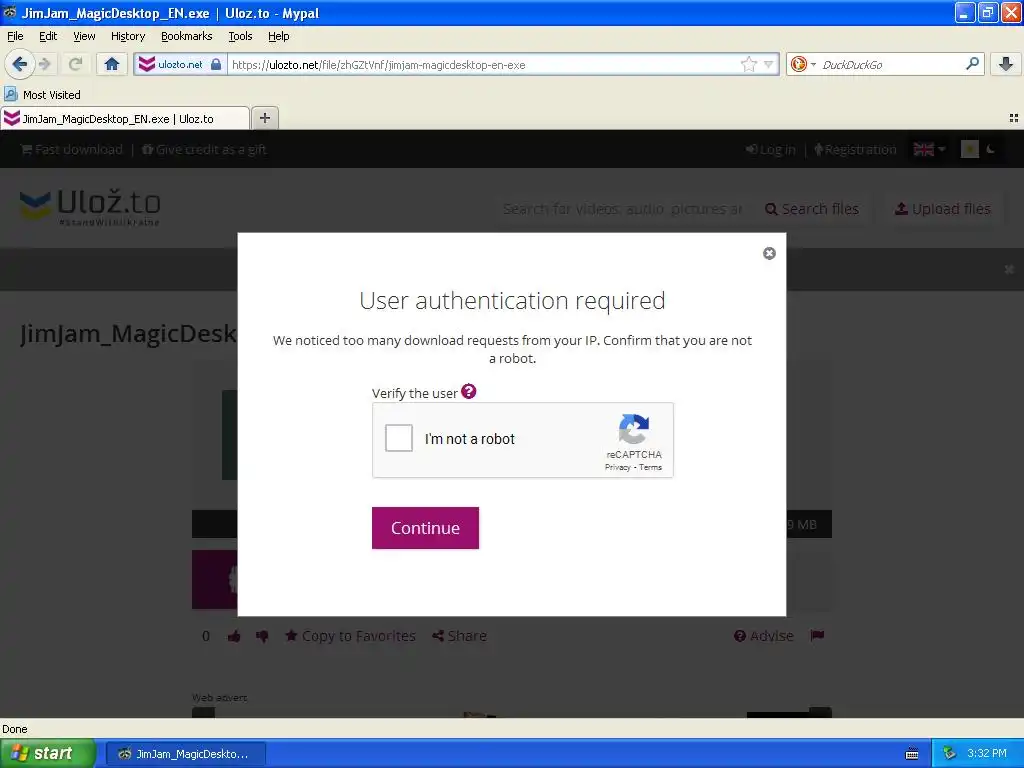Click the ulozto.net site identity icon
Screen dimensions: 1024x768
(x=147, y=64)
